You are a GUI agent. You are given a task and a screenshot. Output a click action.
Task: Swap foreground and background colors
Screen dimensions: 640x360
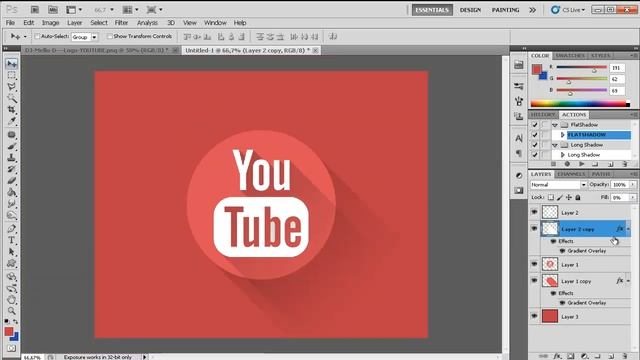(x=16, y=322)
